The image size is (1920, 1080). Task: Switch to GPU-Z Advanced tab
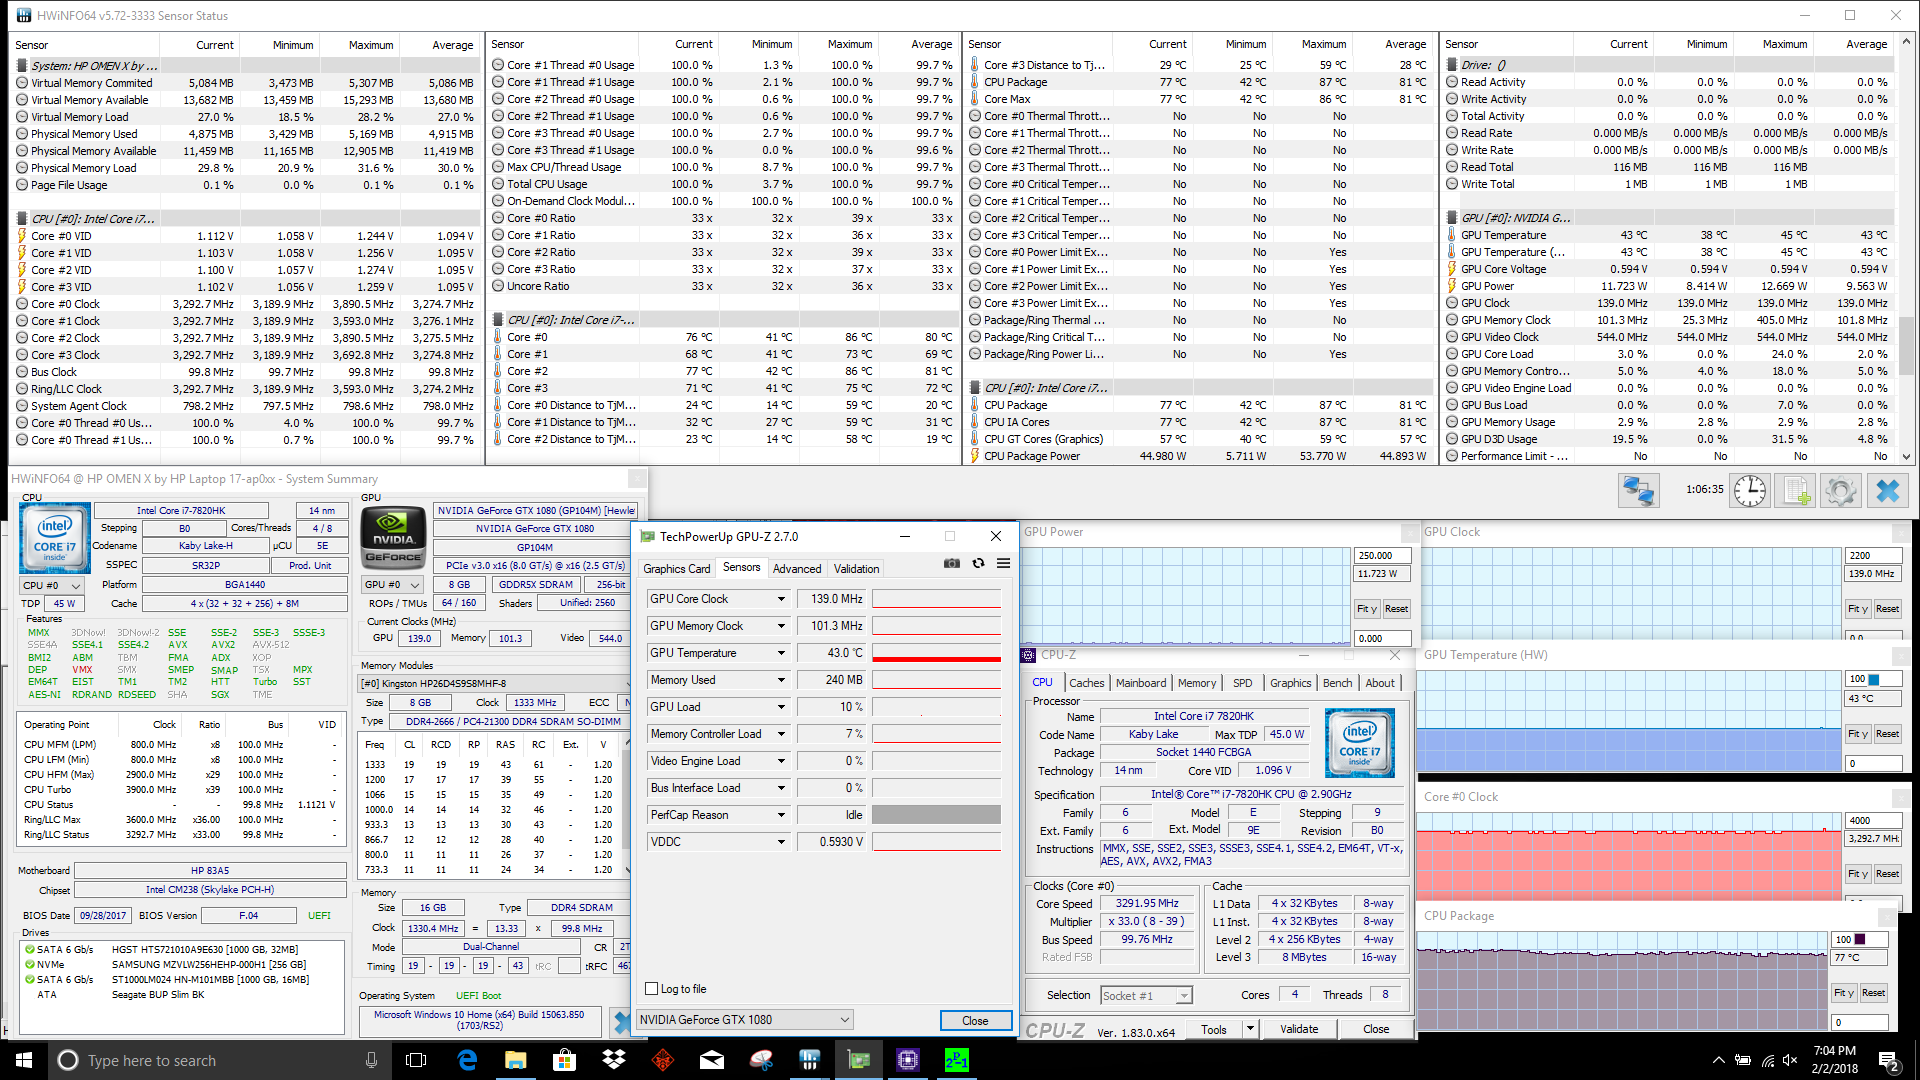(x=796, y=569)
